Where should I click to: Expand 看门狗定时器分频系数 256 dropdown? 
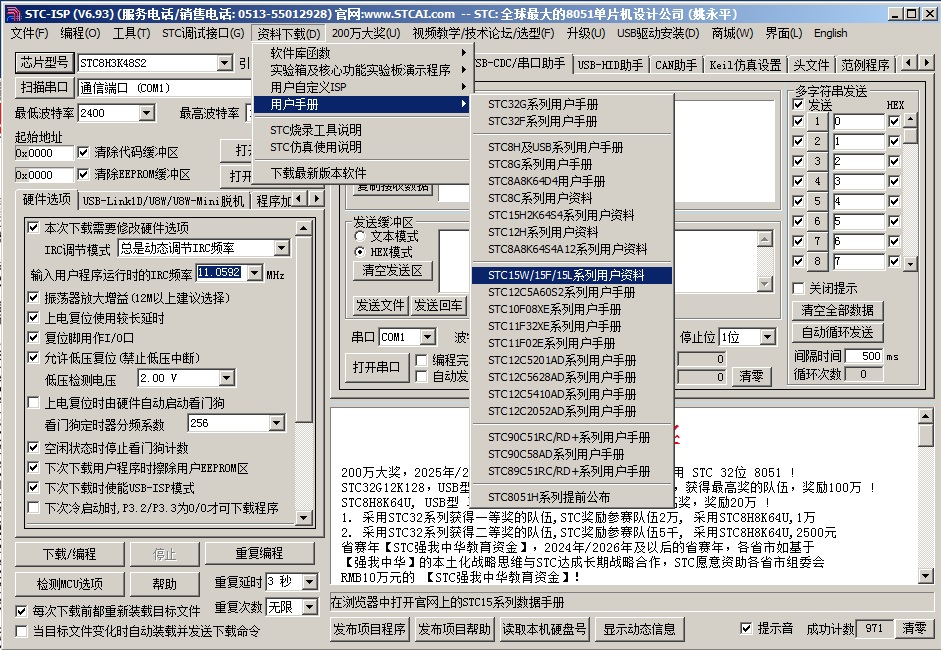(276, 423)
